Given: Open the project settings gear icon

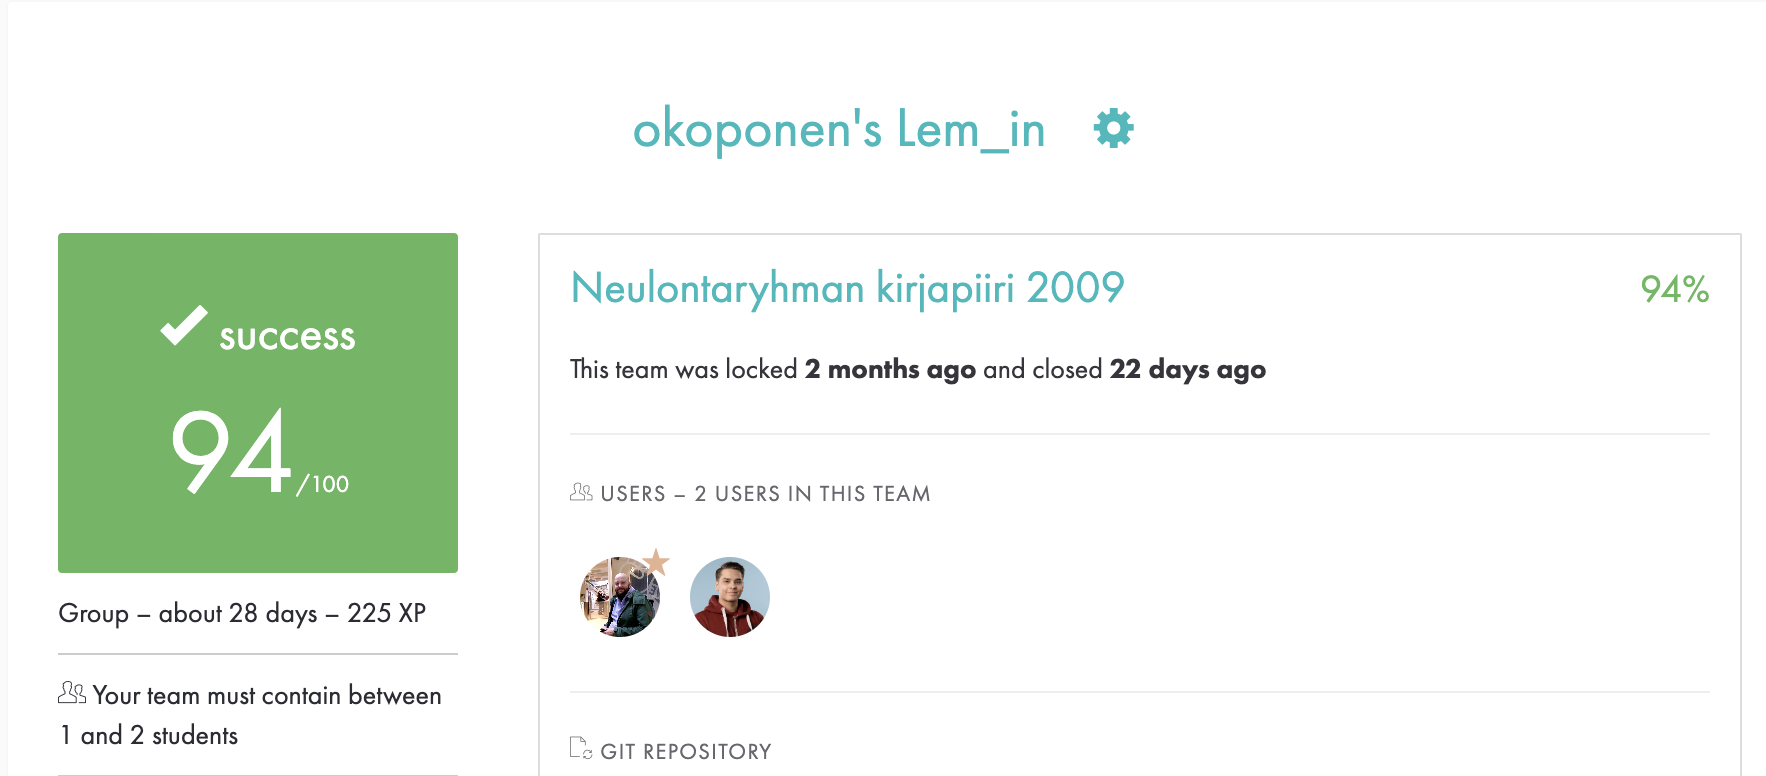Looking at the screenshot, I should [x=1113, y=129].
